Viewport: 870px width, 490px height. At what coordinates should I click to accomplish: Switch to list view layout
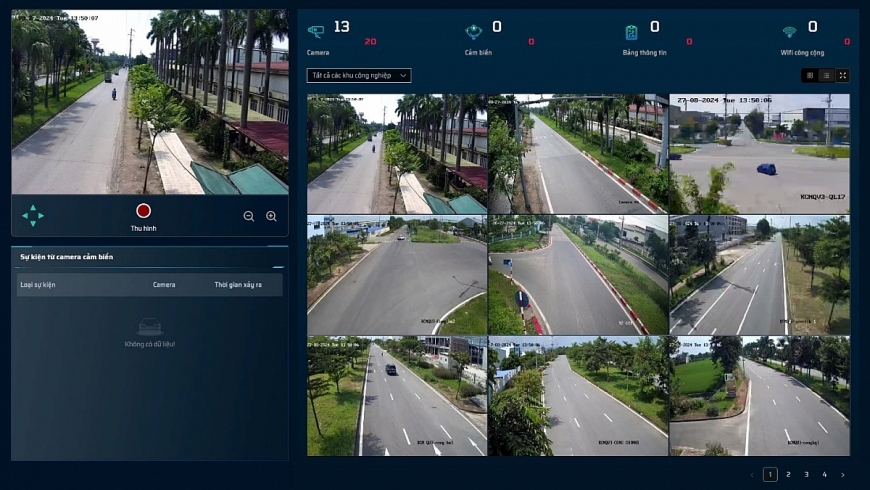tap(826, 75)
